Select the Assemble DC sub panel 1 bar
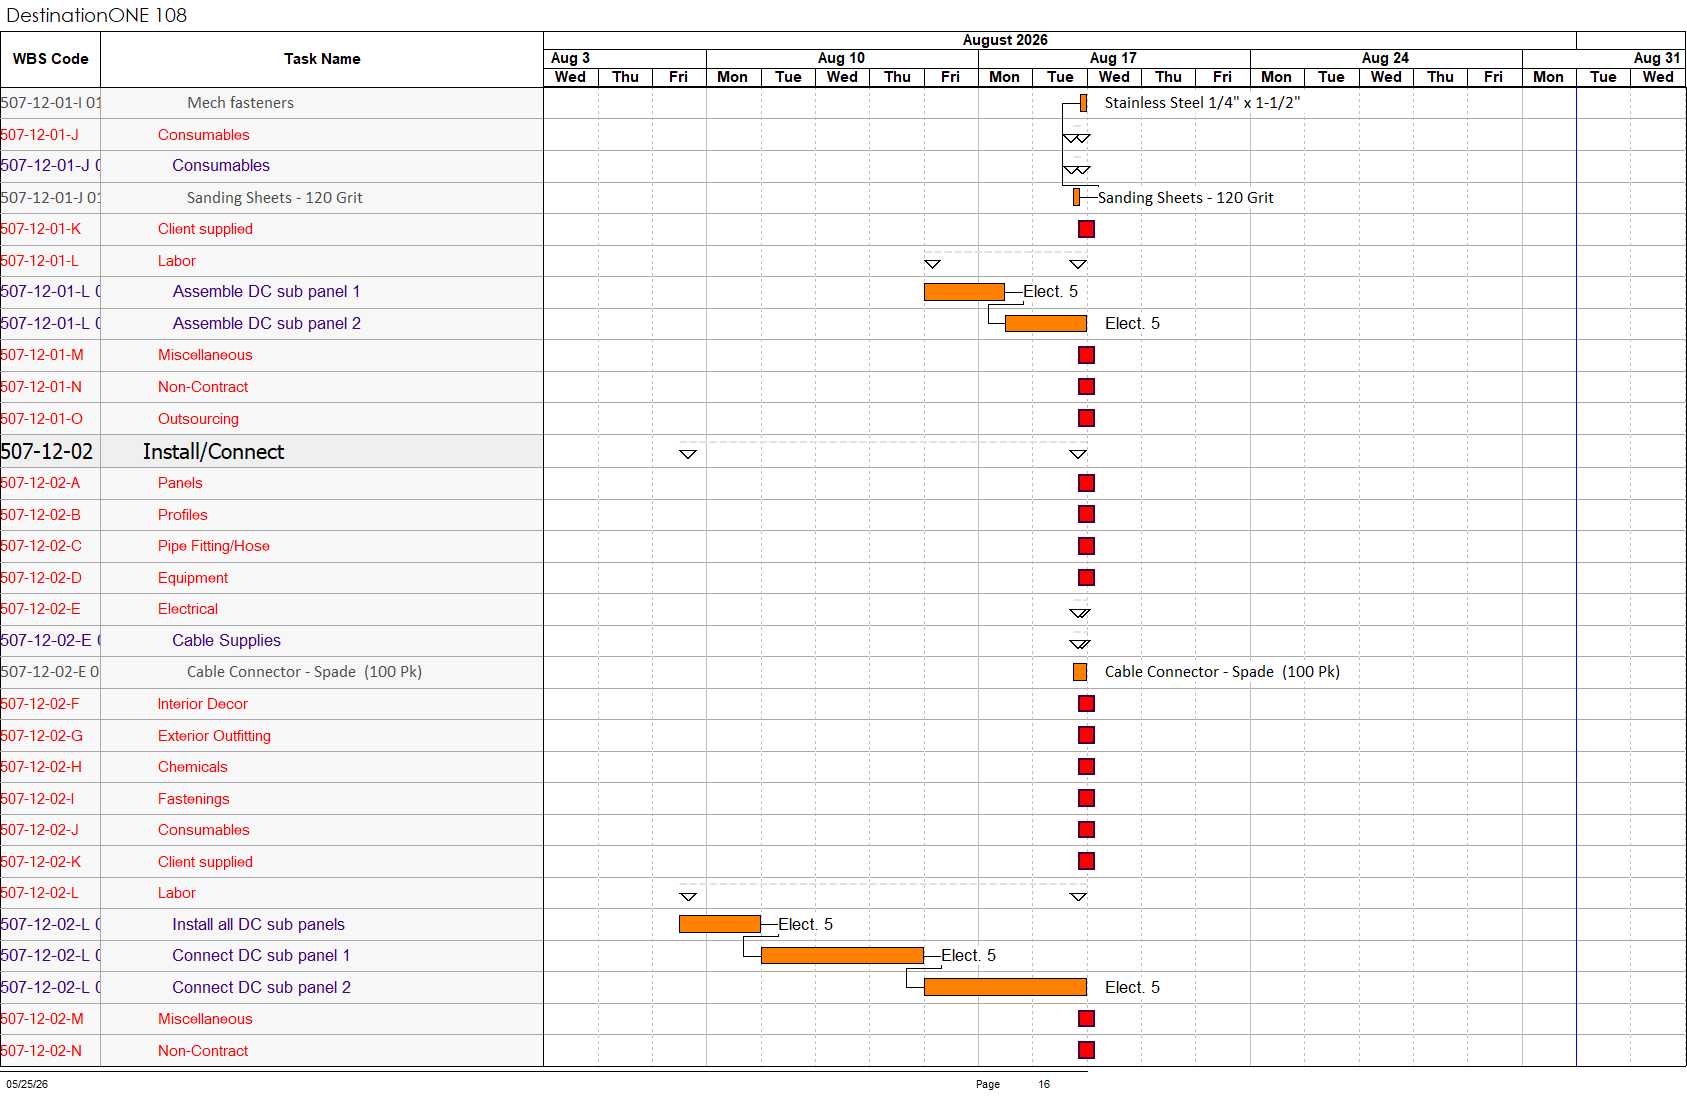This screenshot has width=1687, height=1097. 964,292
